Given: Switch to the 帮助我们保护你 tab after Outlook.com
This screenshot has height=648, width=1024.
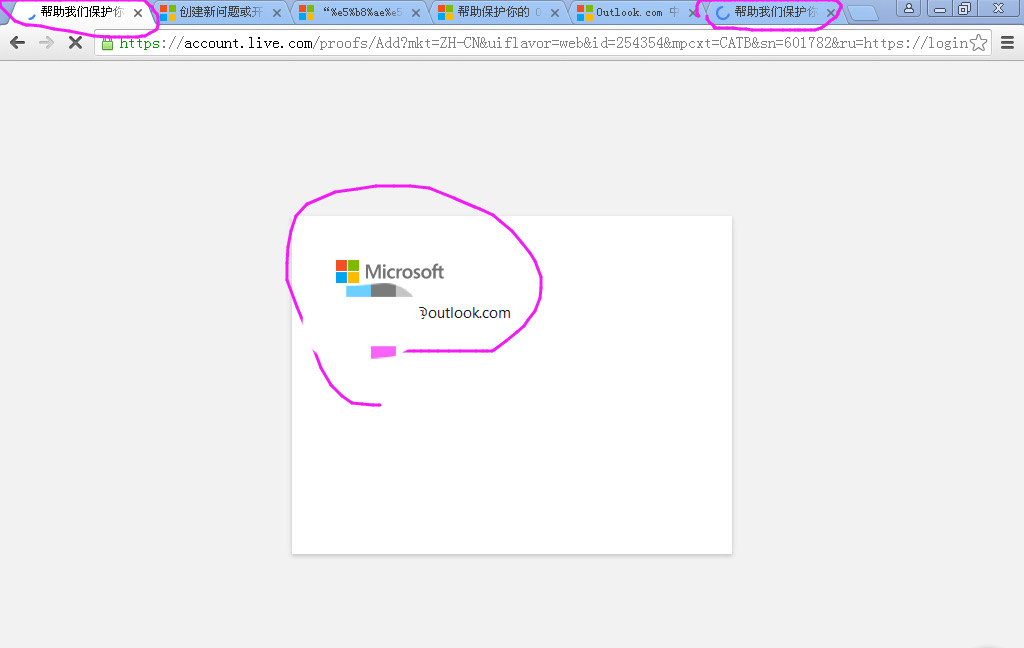Looking at the screenshot, I should 775,12.
